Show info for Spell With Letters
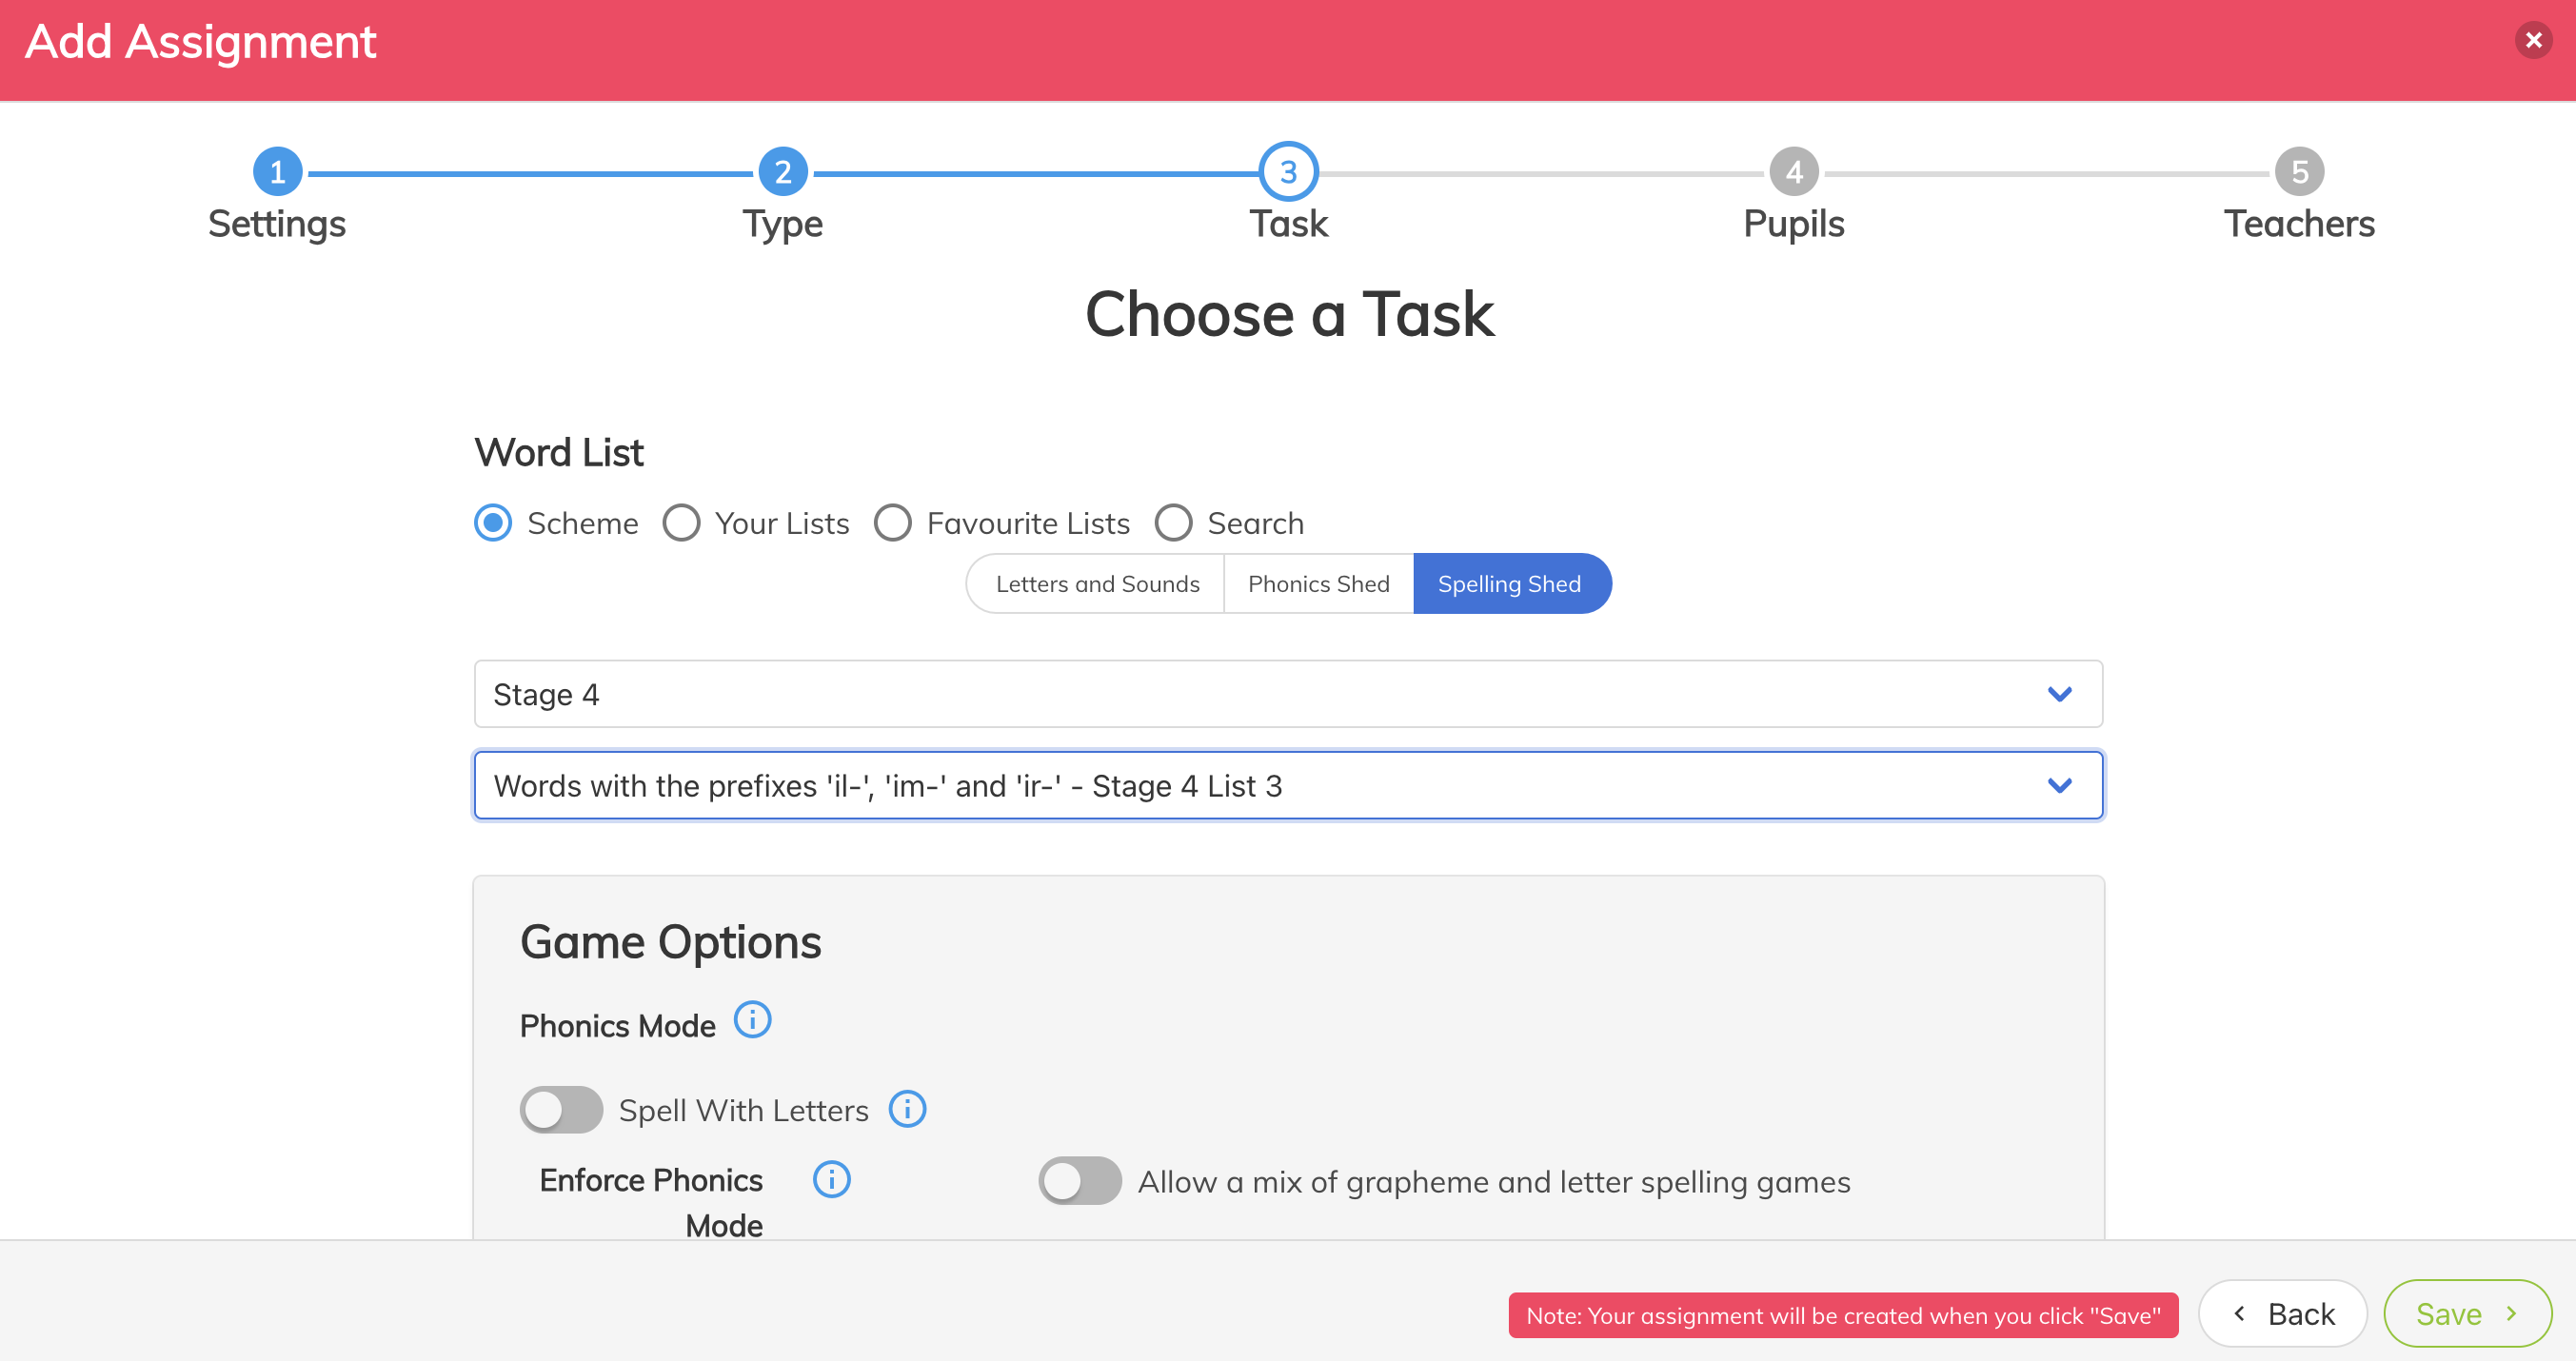The image size is (2576, 1361). 907,1109
